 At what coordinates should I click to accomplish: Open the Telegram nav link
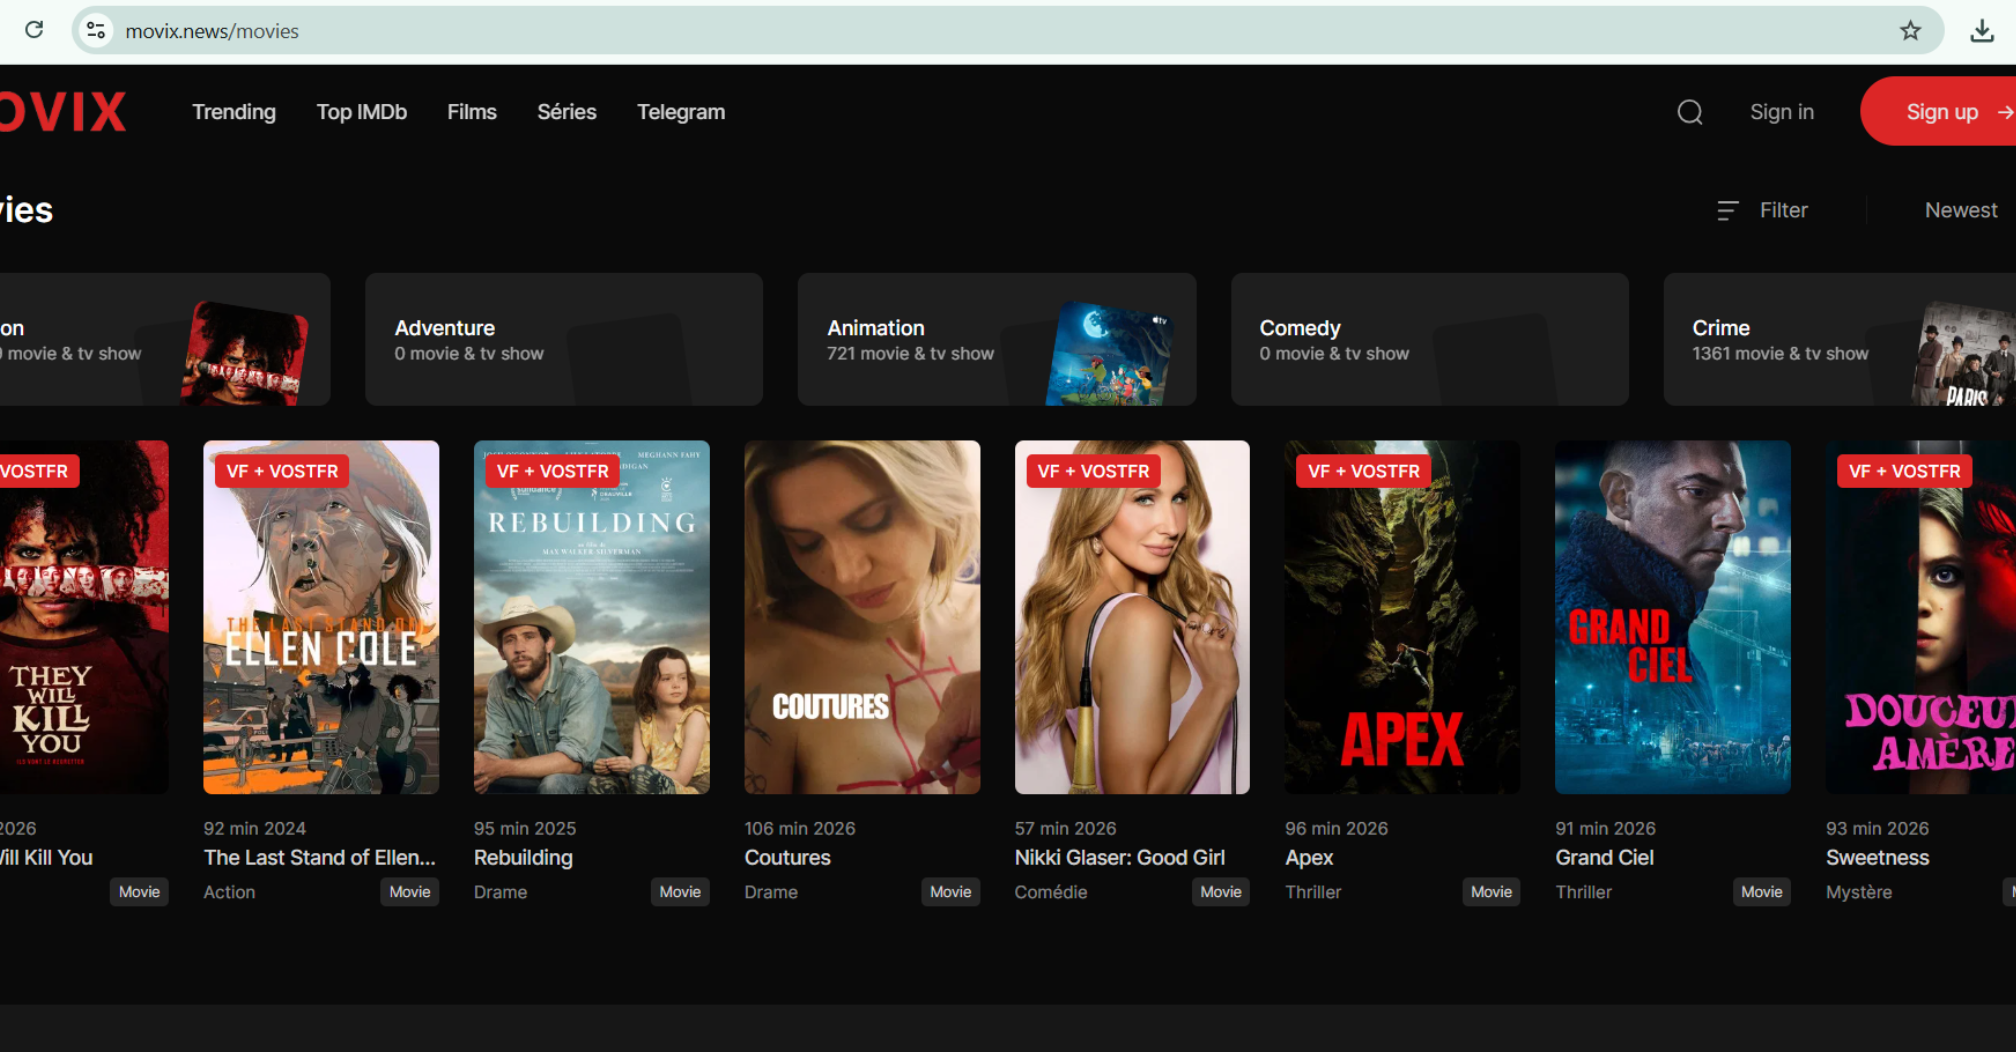[x=680, y=112]
